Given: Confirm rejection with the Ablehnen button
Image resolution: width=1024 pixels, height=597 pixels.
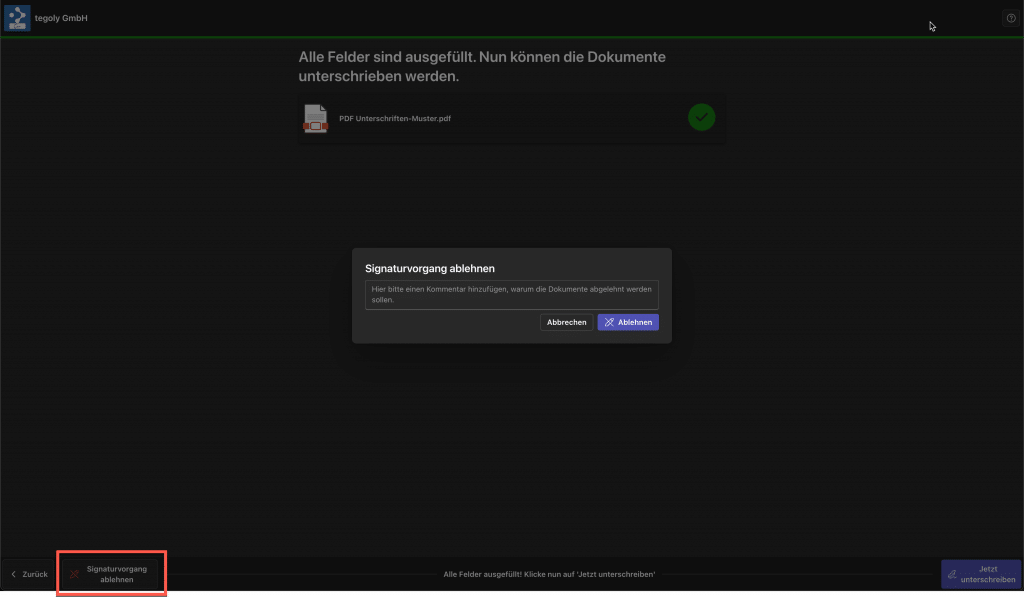Looking at the screenshot, I should tap(628, 322).
